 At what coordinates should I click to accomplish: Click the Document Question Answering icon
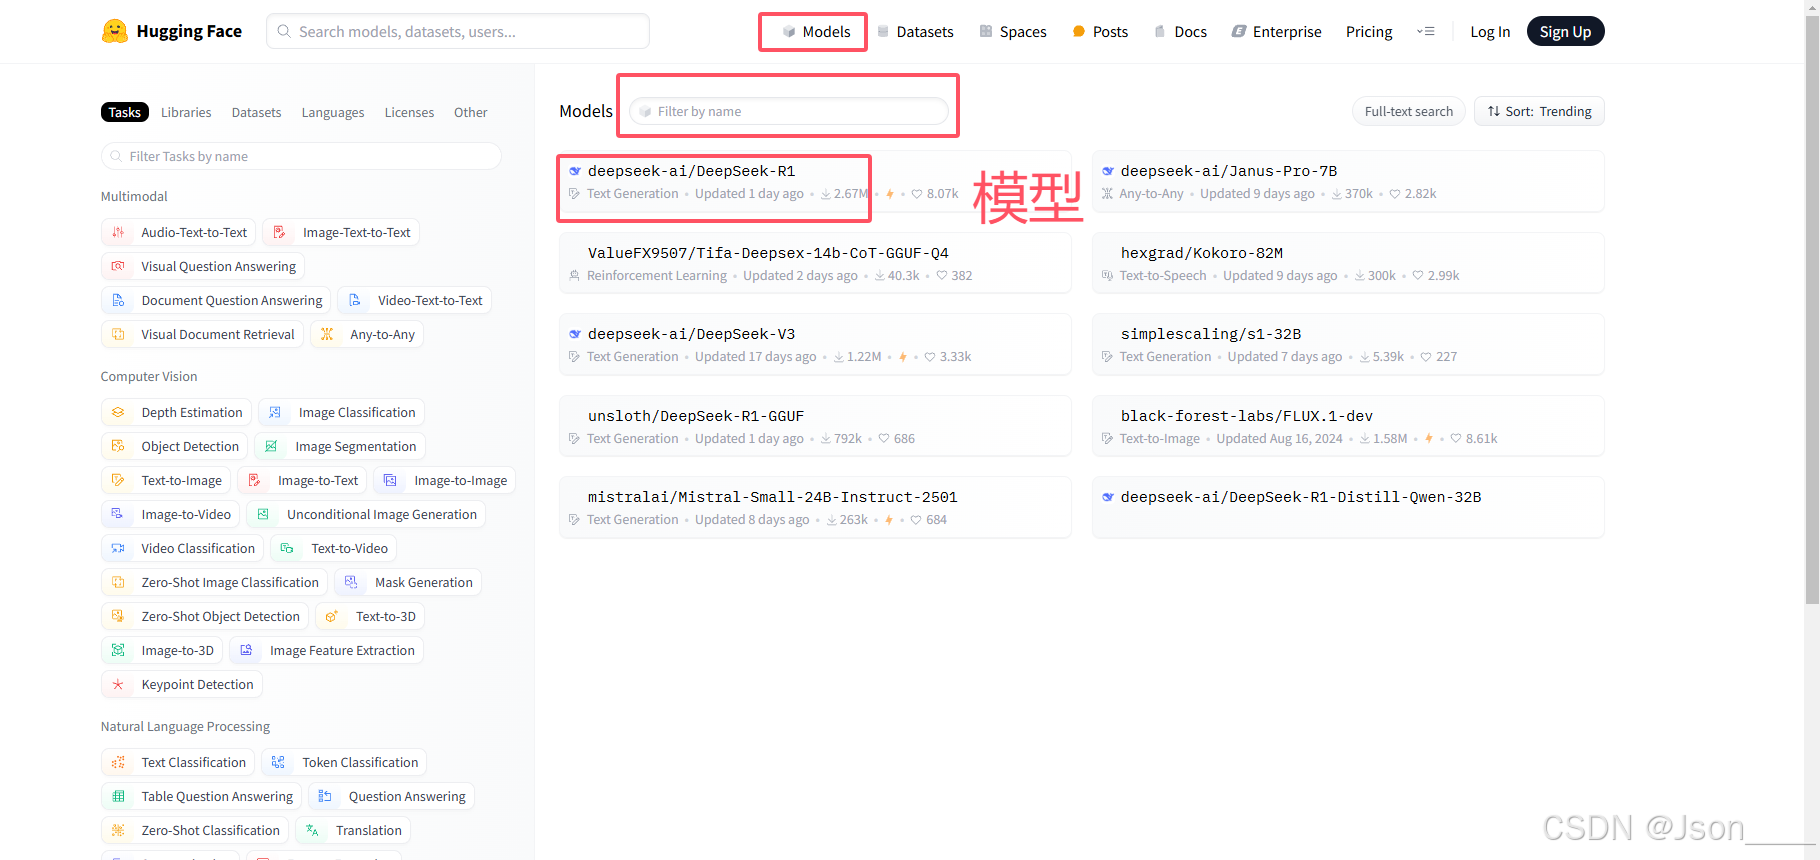118,300
